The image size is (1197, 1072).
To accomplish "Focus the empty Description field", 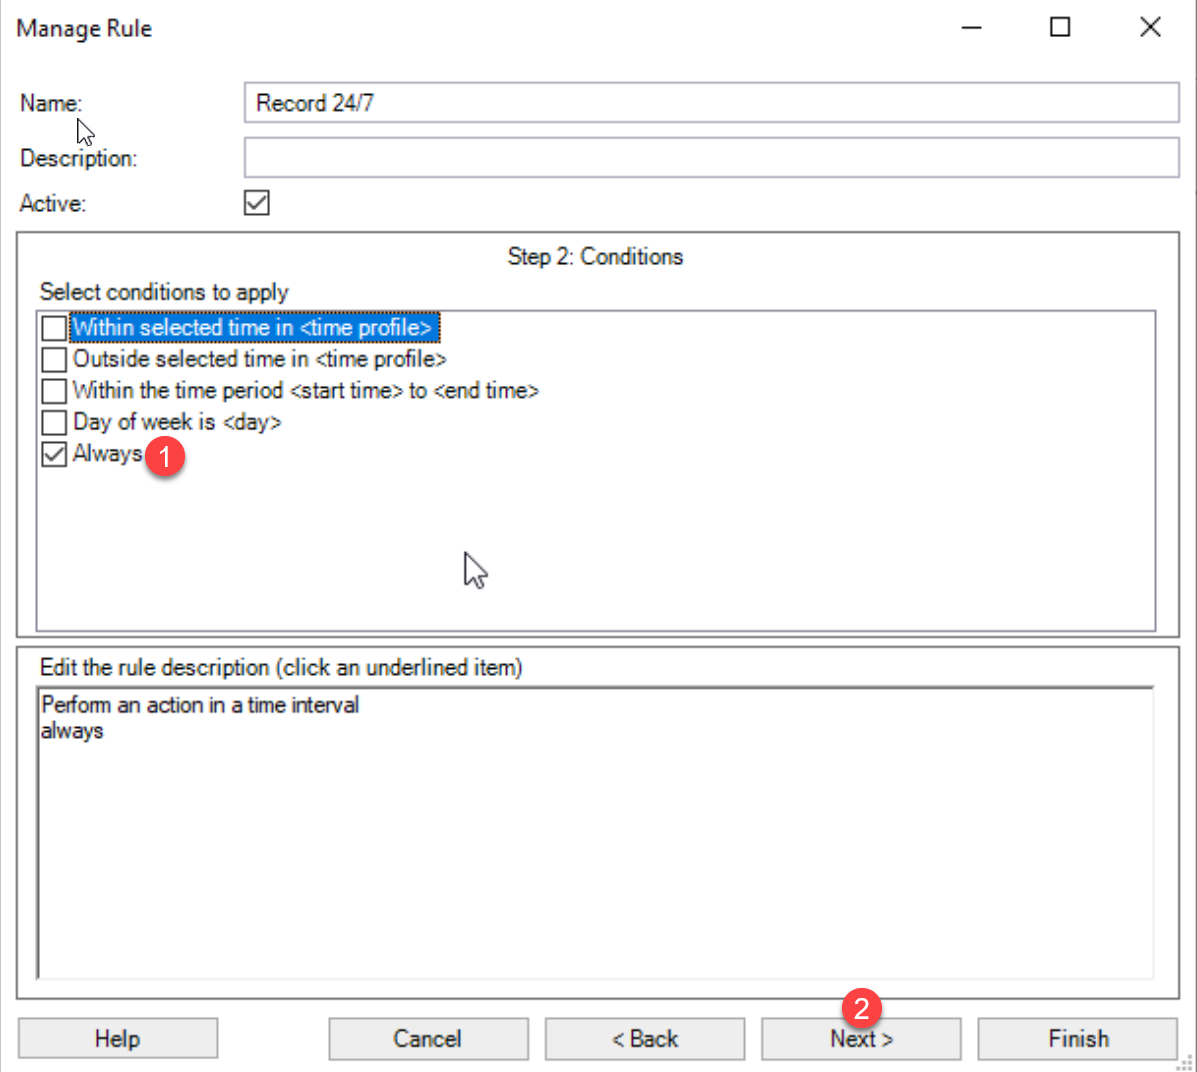I will (x=710, y=158).
